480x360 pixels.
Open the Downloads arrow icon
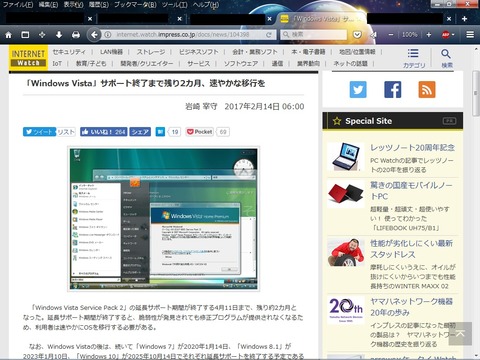click(59, 35)
